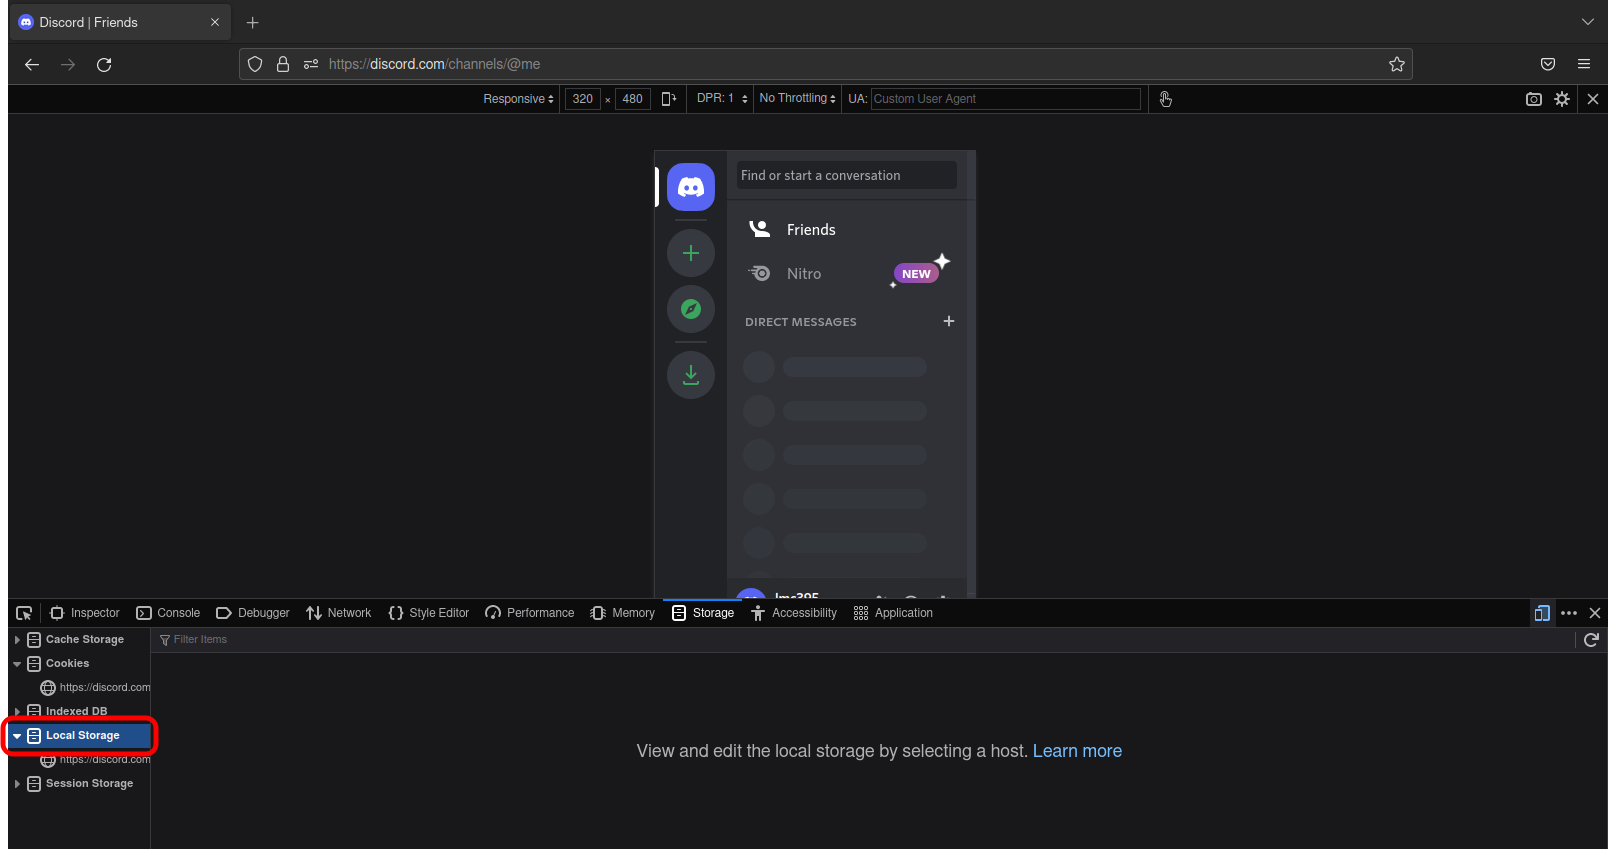This screenshot has height=849, width=1608.
Task: Switch to the Inspector tab
Action: pos(85,613)
